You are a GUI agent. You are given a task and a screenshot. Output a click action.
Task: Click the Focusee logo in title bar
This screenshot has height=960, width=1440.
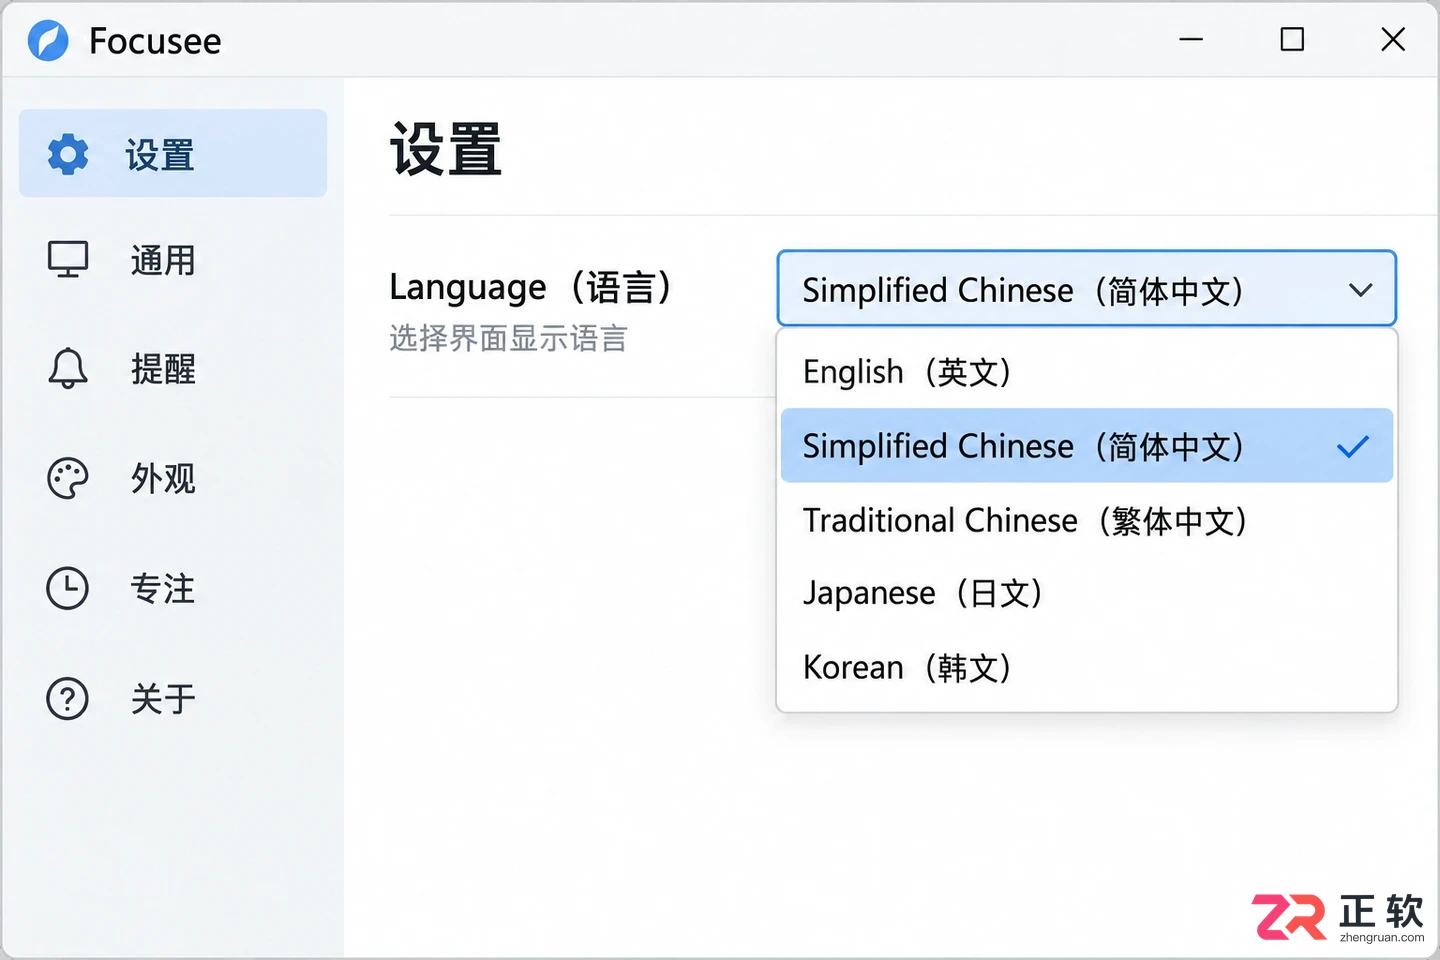click(48, 41)
